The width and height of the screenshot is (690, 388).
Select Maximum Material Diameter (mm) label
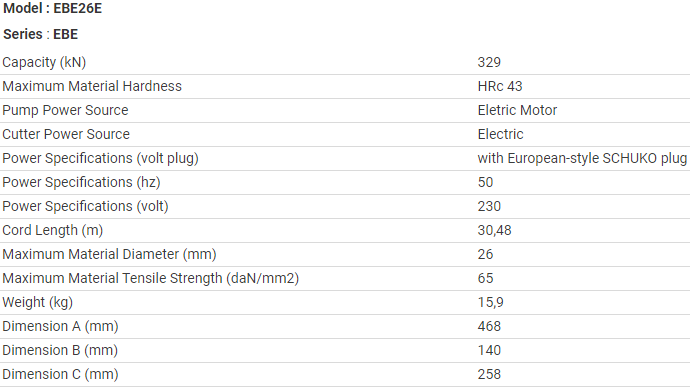click(x=109, y=255)
